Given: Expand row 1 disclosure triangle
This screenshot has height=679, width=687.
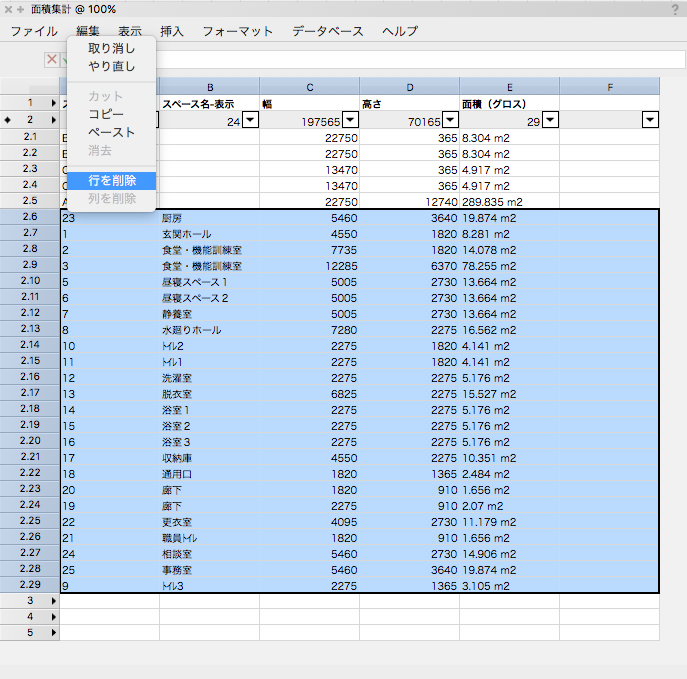Looking at the screenshot, I should click(53, 103).
